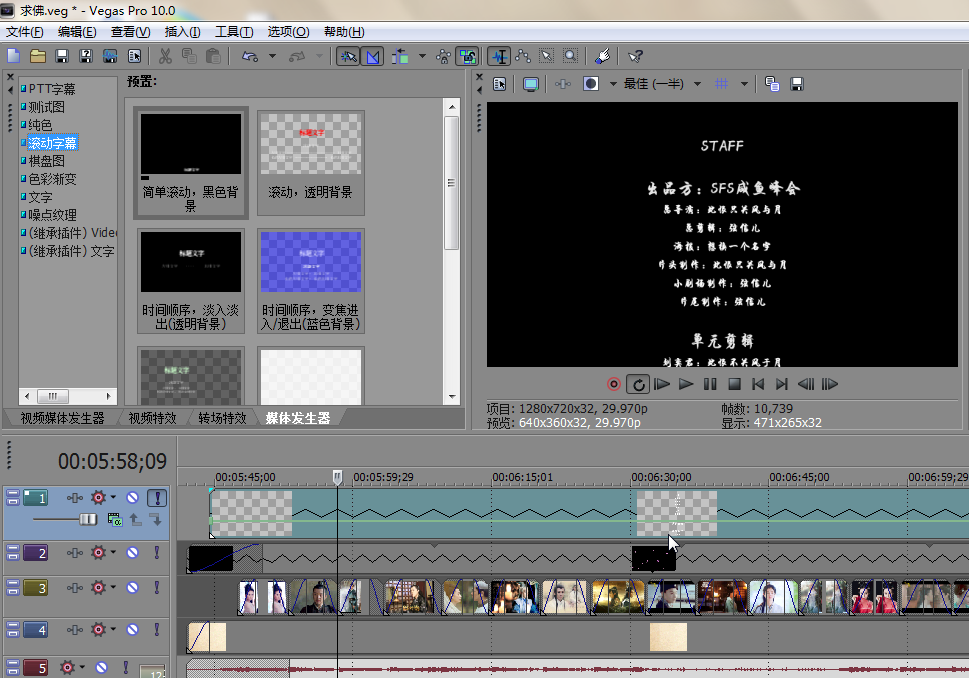This screenshot has width=969, height=678.
Task: Switch to 转场特效 tab
Action: point(222,418)
